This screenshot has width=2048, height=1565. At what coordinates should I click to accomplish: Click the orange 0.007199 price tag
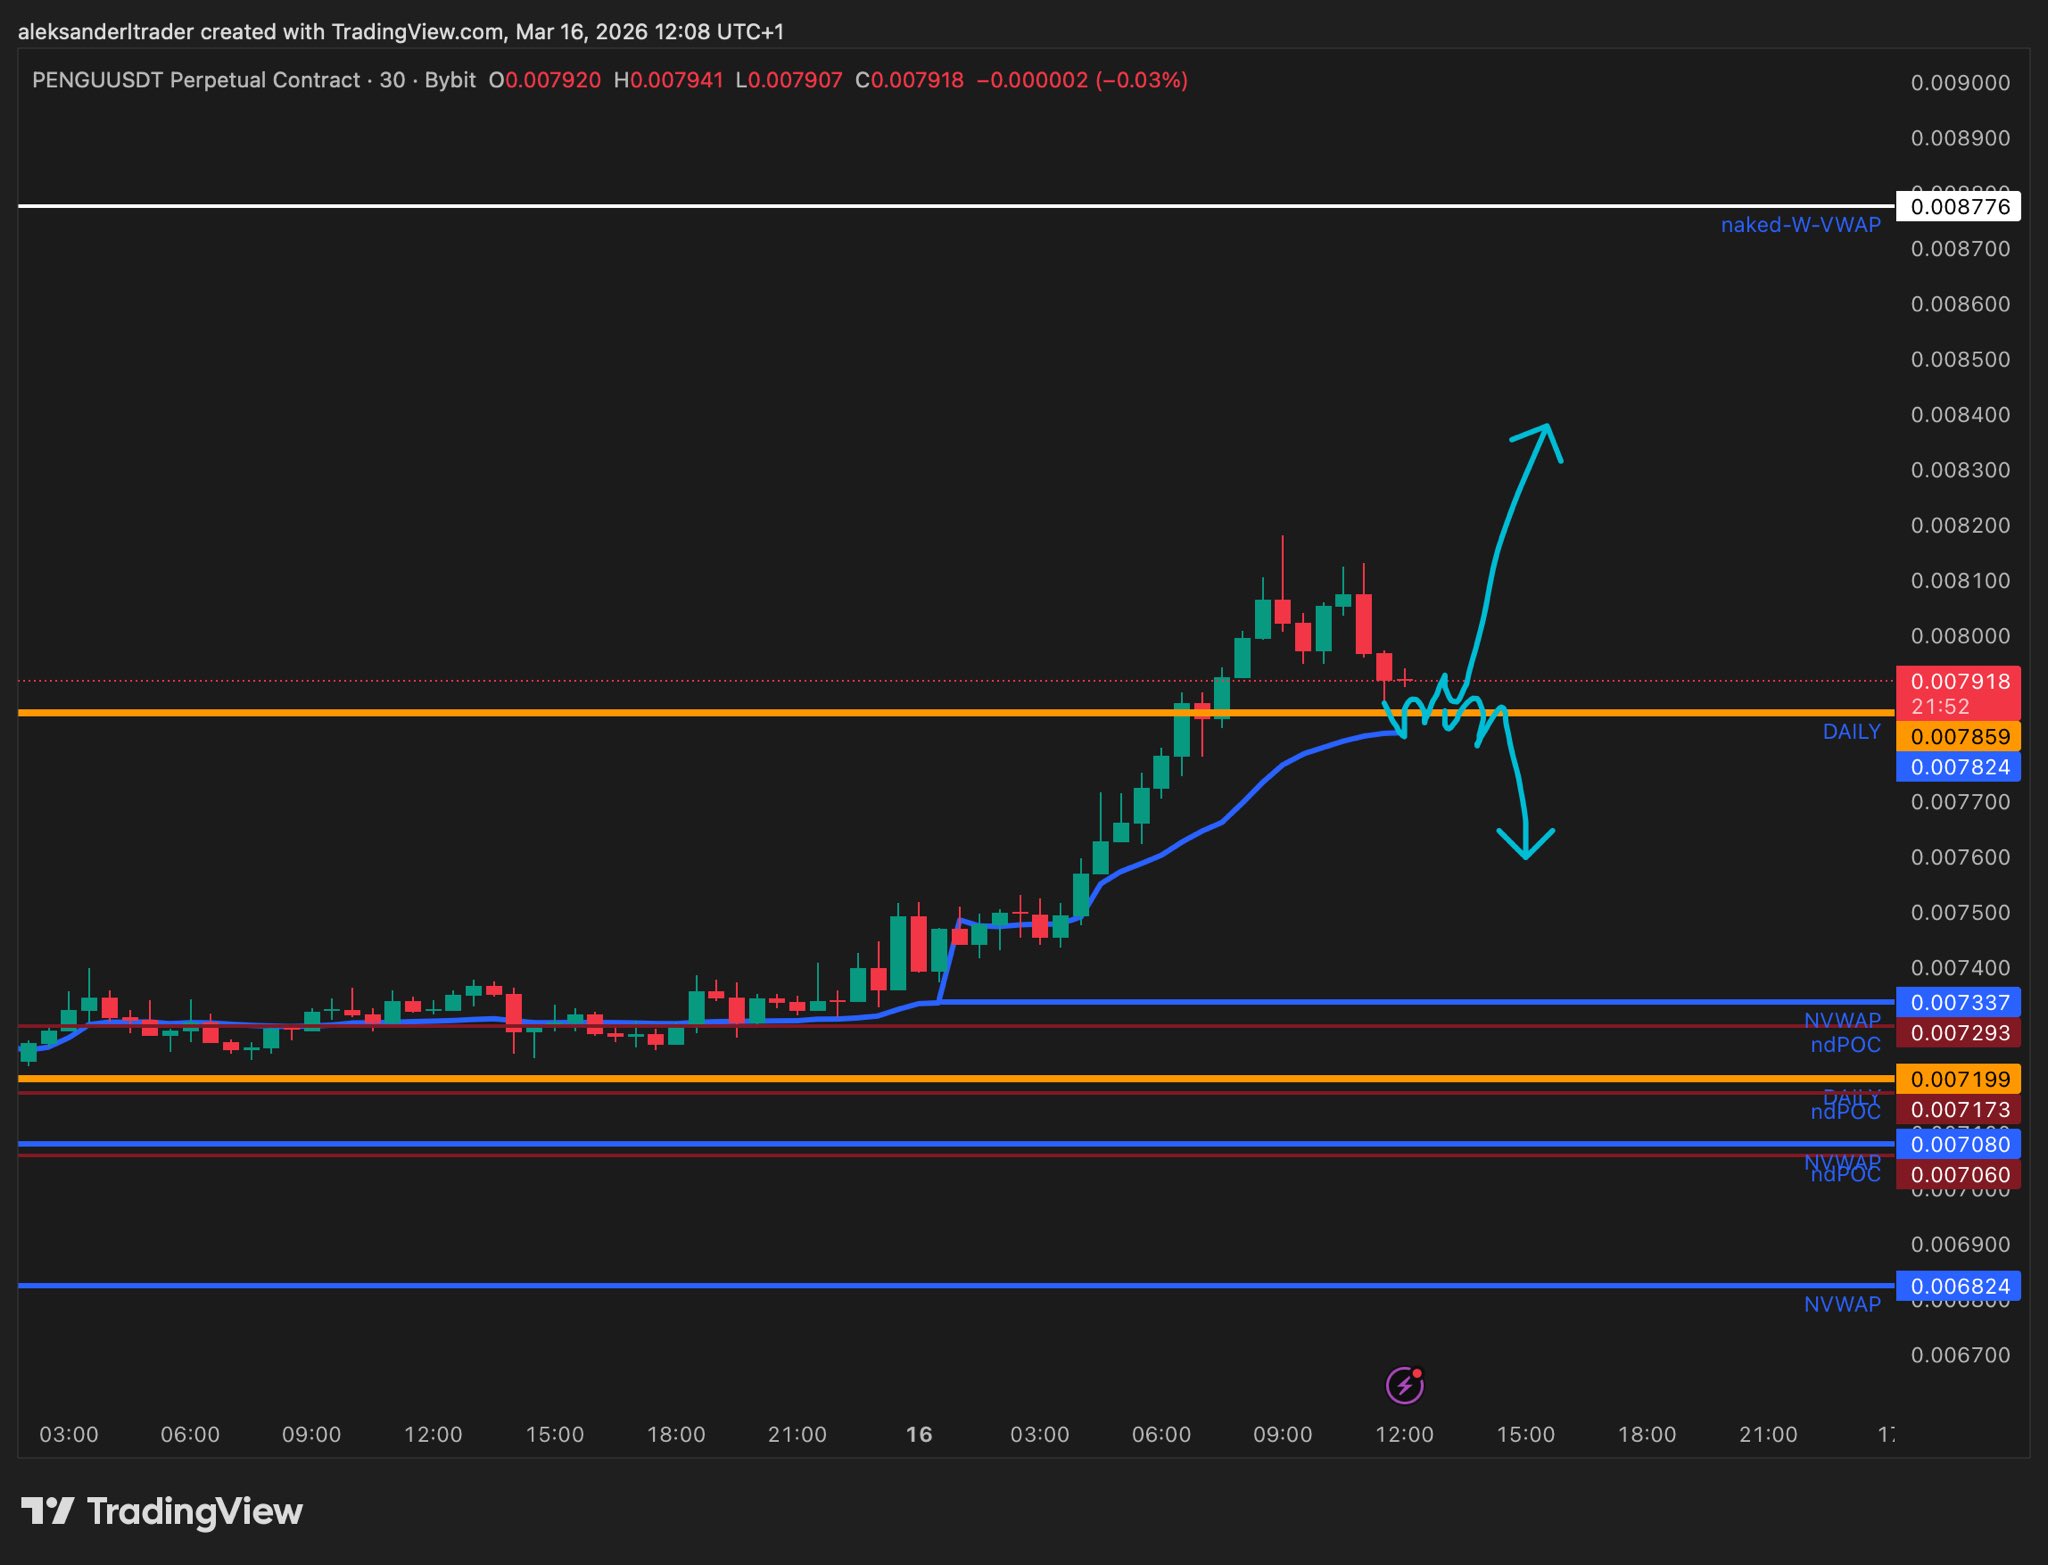point(1958,1079)
